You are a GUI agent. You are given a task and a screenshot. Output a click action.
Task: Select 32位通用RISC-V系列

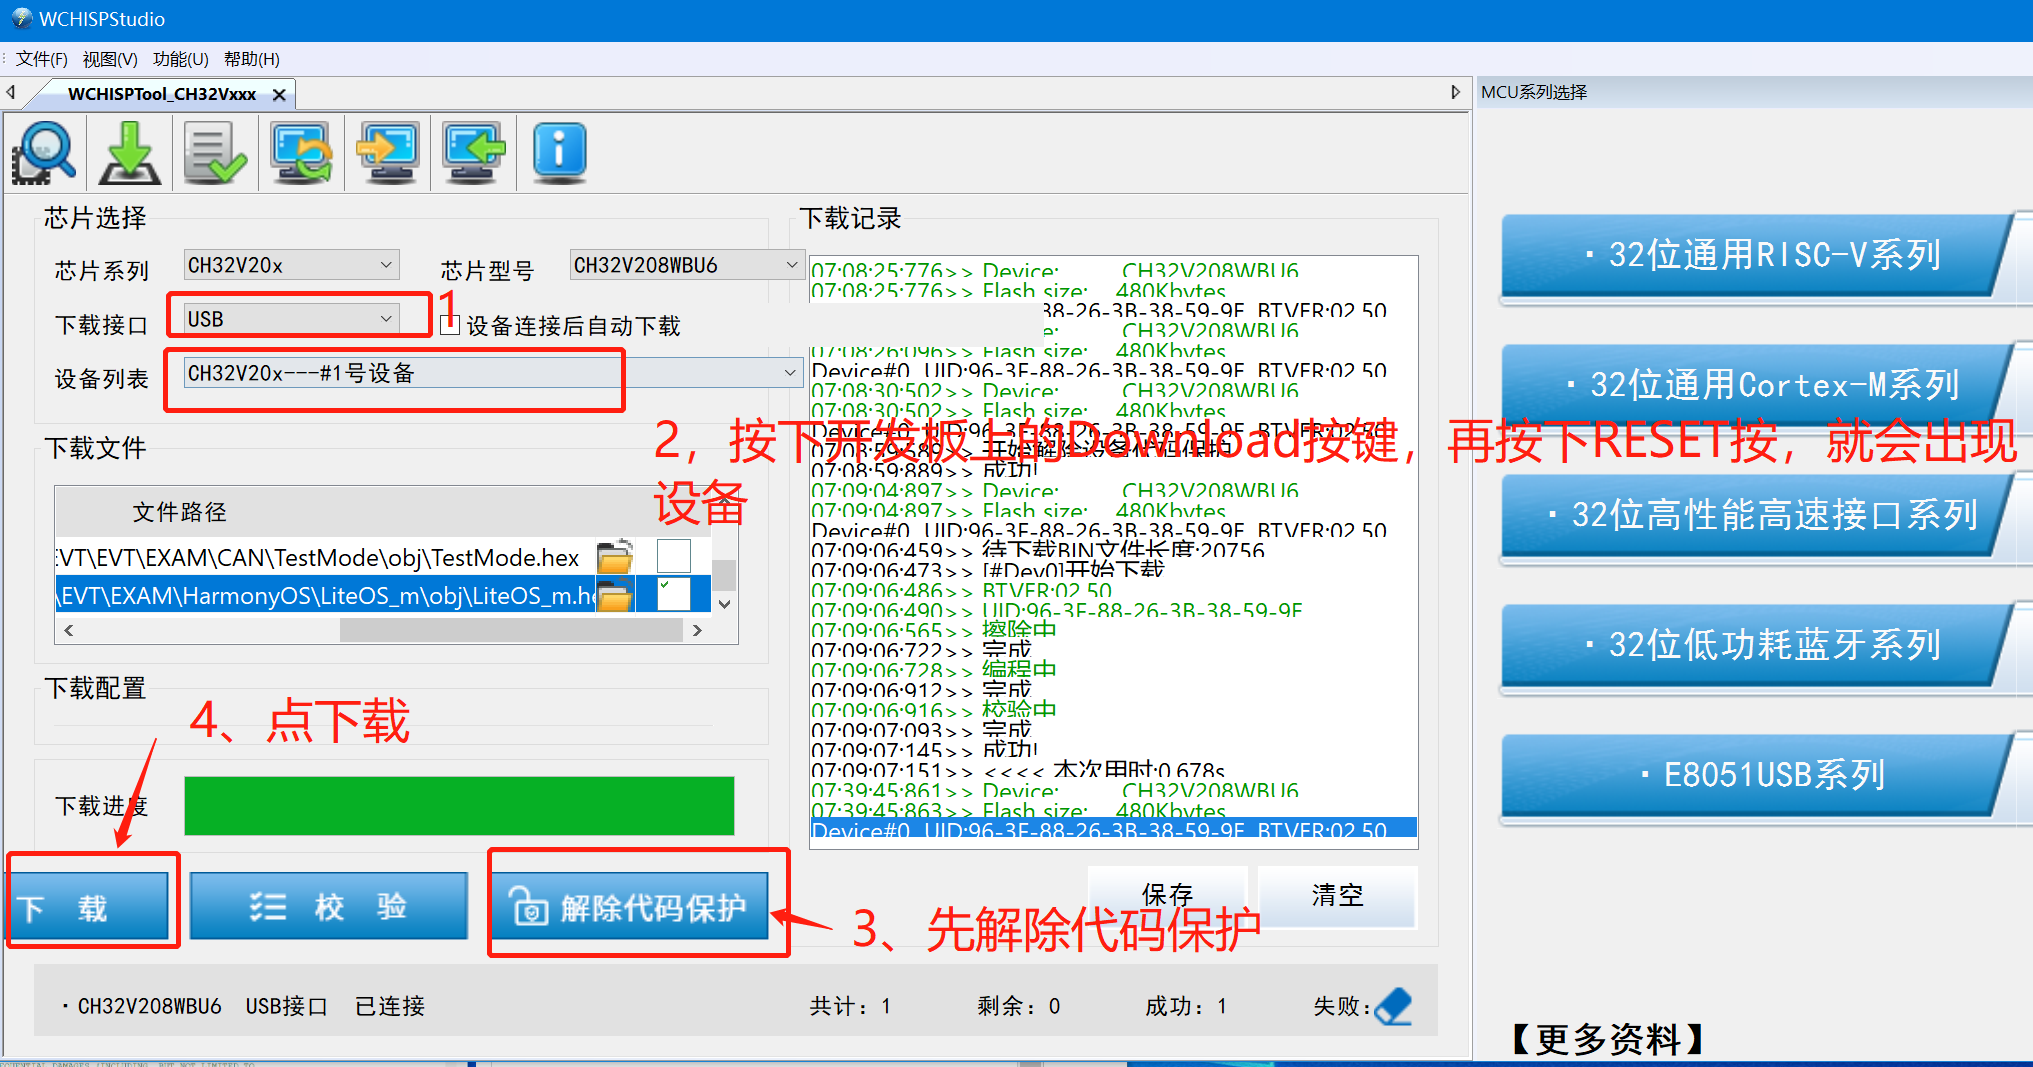(x=1758, y=255)
